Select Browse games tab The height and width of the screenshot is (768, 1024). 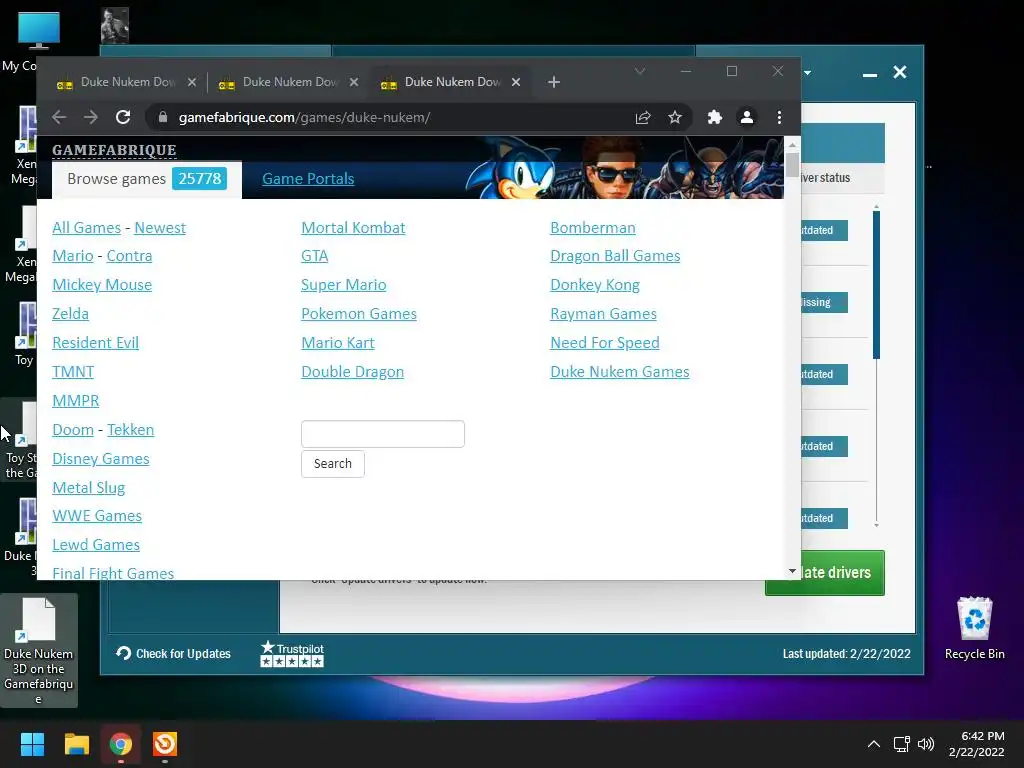(x=147, y=179)
